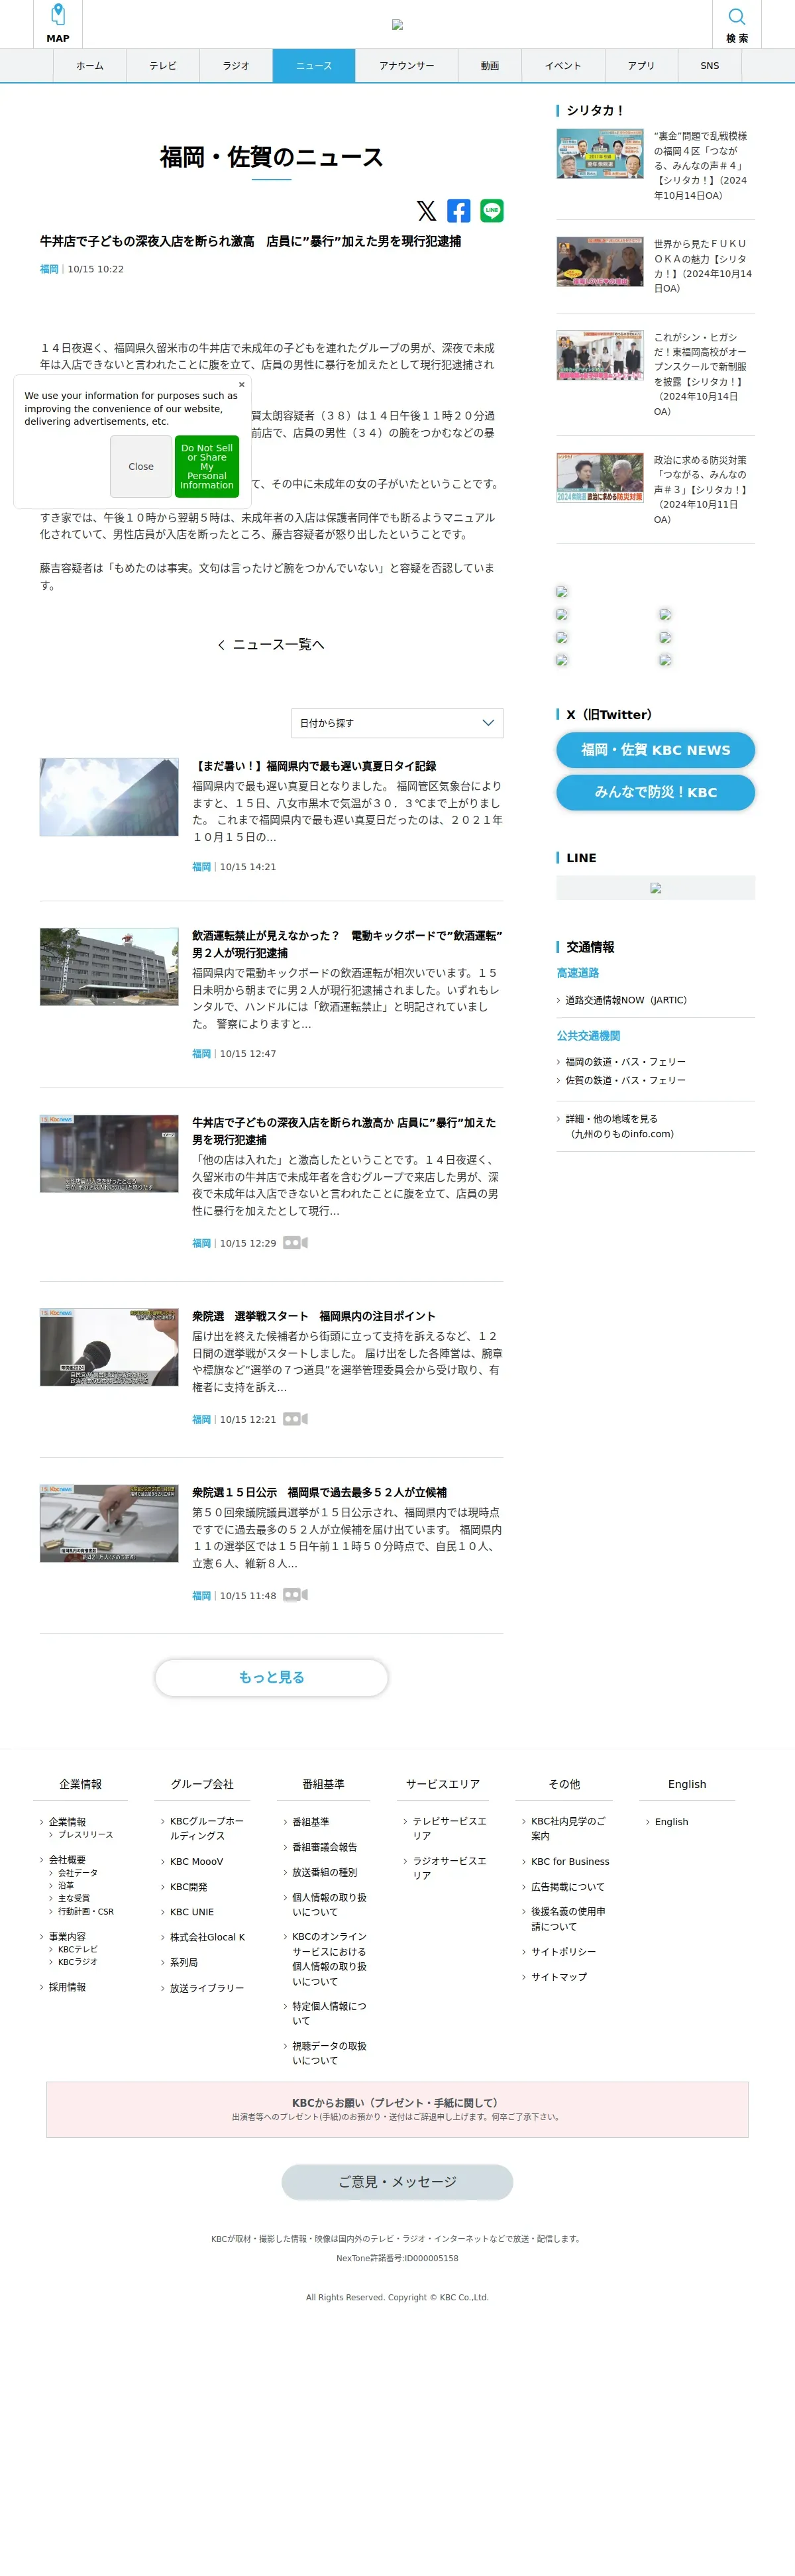The width and height of the screenshot is (795, 2576).
Task: Open the 動画 tab
Action: 490,65
